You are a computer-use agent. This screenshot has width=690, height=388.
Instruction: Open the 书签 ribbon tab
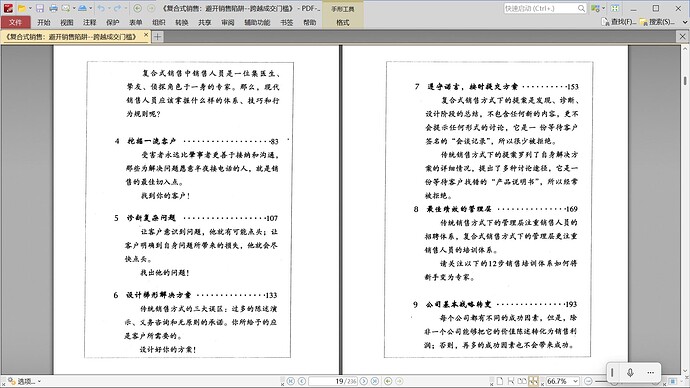pos(286,22)
